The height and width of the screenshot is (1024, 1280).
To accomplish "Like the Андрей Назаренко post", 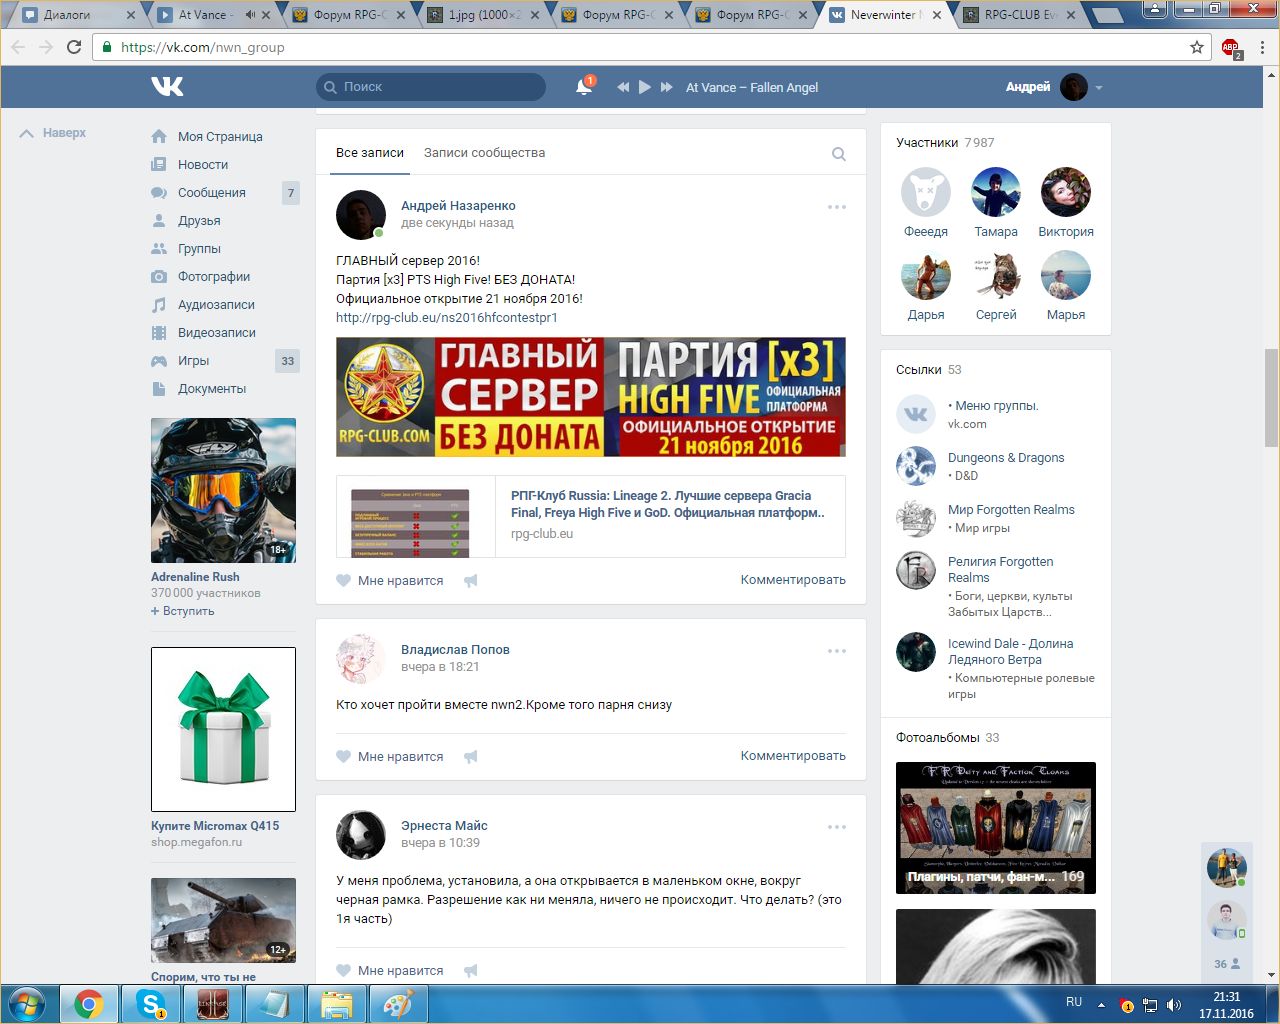I will (390, 581).
